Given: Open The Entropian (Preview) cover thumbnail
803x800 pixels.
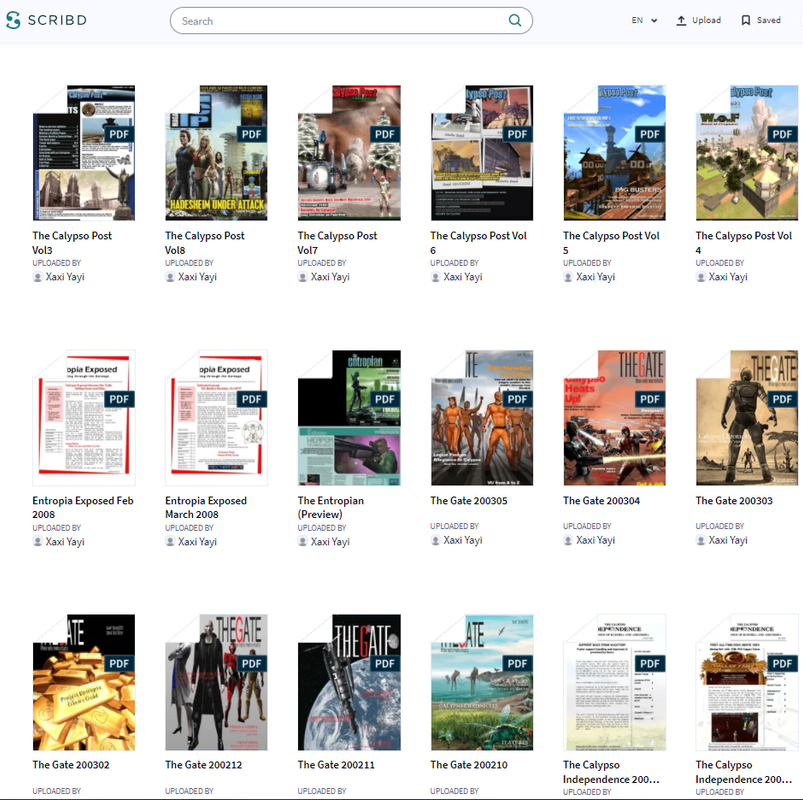Looking at the screenshot, I should tap(349, 417).
